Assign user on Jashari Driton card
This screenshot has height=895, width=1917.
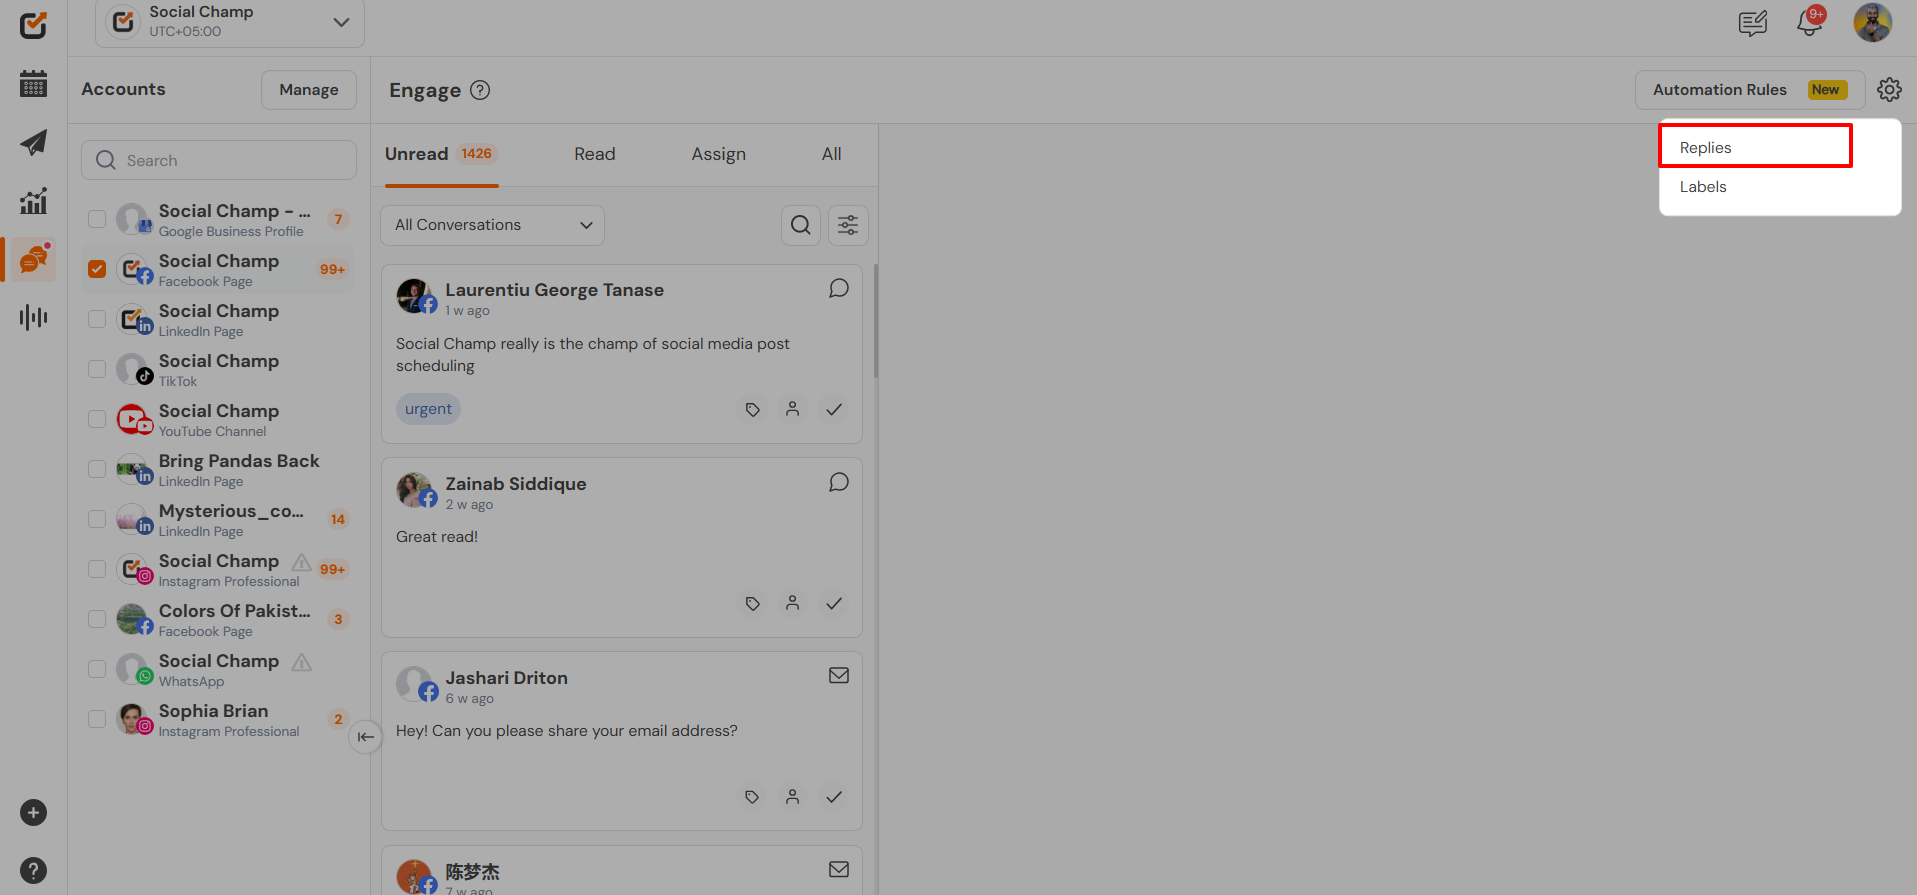[x=792, y=797]
